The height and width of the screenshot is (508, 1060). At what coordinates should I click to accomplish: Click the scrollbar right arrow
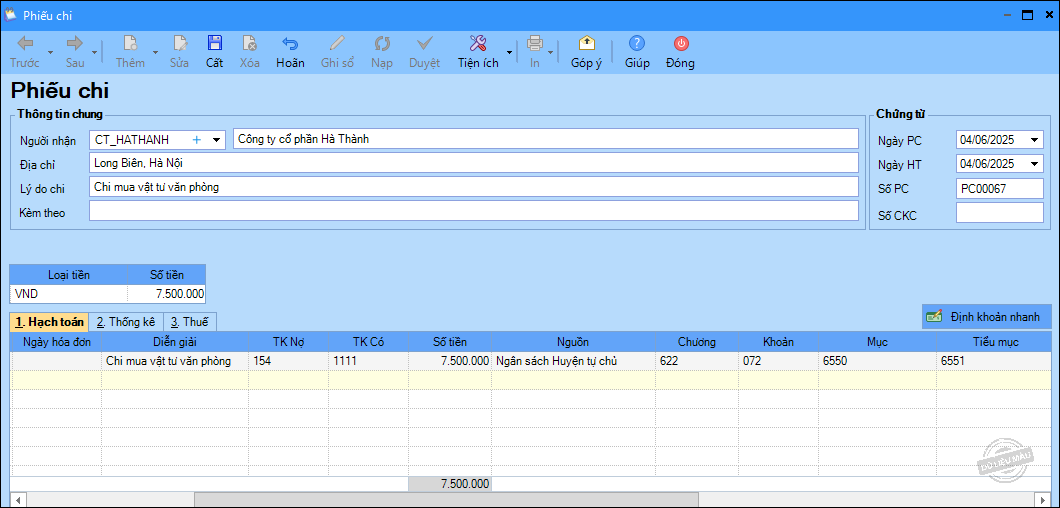[x=1044, y=500]
